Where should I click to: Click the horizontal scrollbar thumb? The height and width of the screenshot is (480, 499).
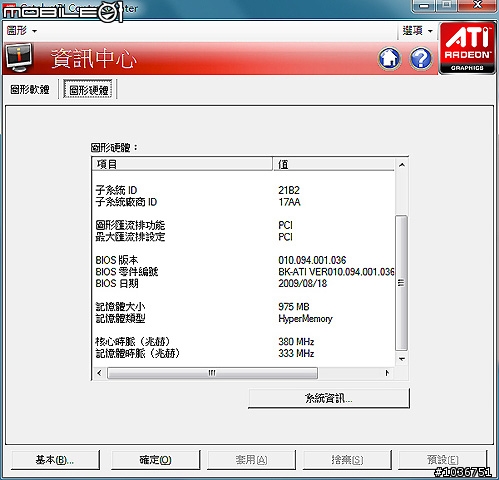[x=212, y=373]
